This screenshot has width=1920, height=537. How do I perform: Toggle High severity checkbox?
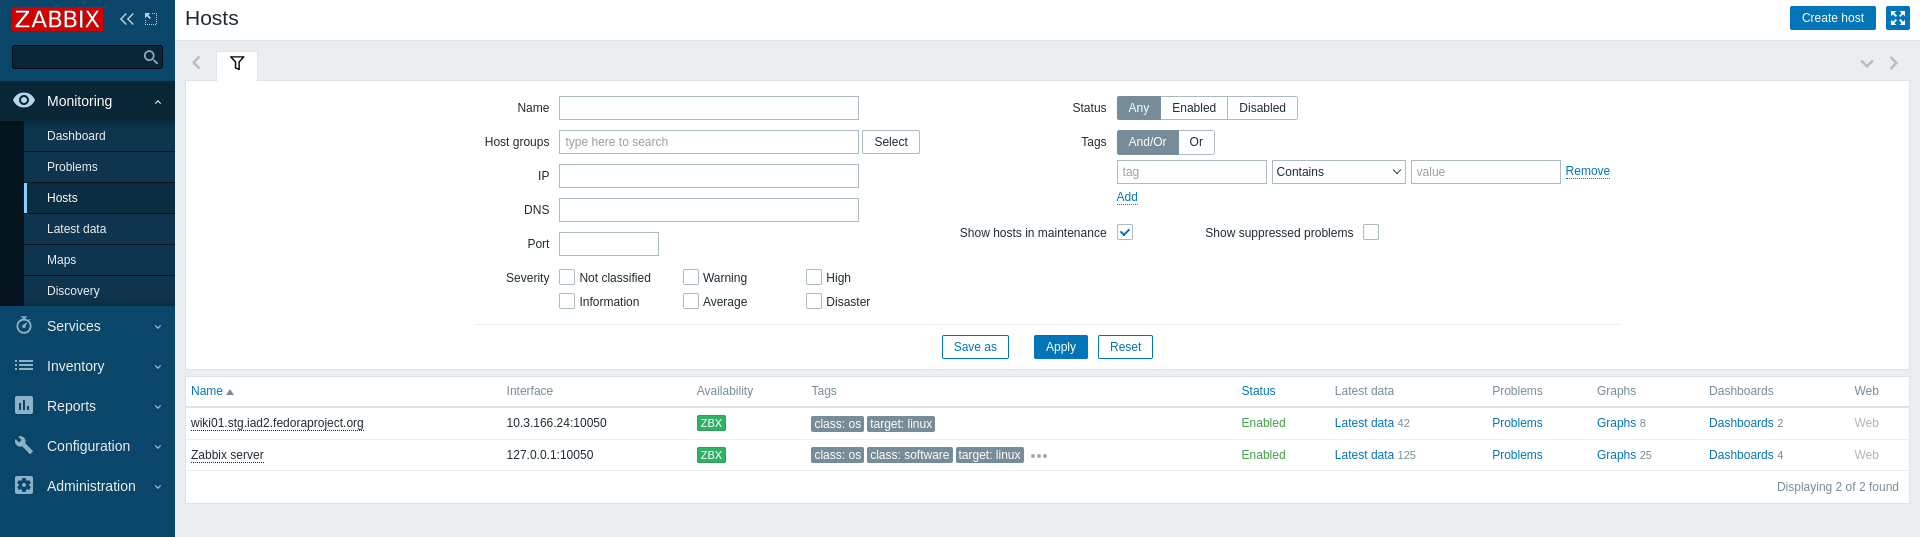click(814, 277)
